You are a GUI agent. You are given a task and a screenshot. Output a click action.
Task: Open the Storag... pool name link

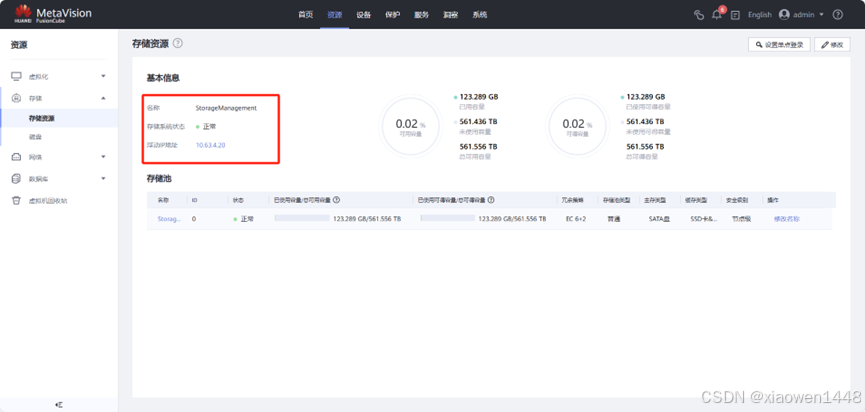point(169,219)
